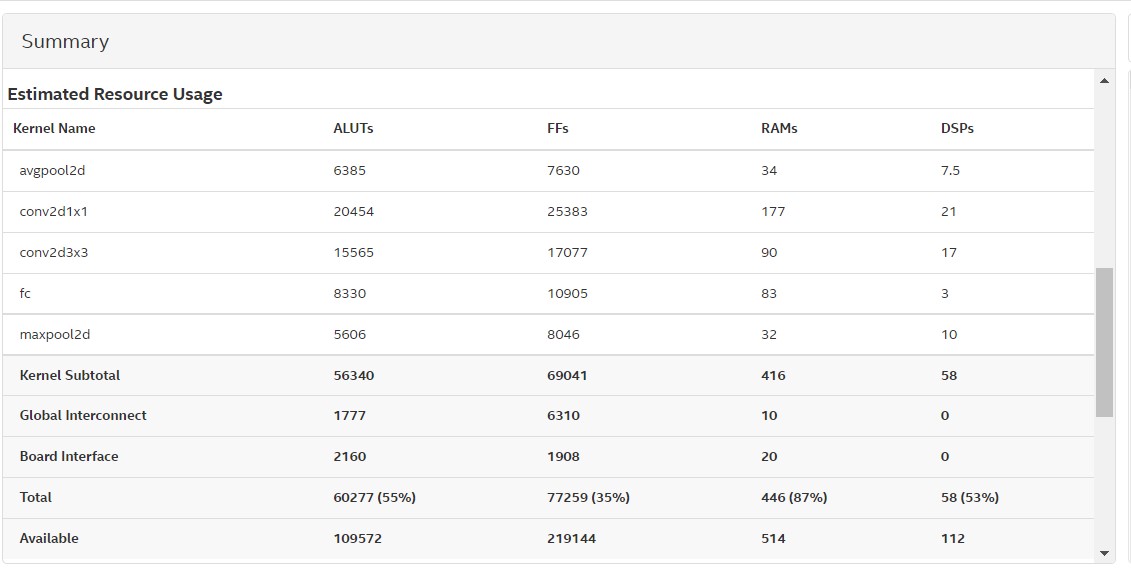Image resolution: width=1131 pixels, height=573 pixels.
Task: Click the Summary panel header
Action: click(65, 42)
